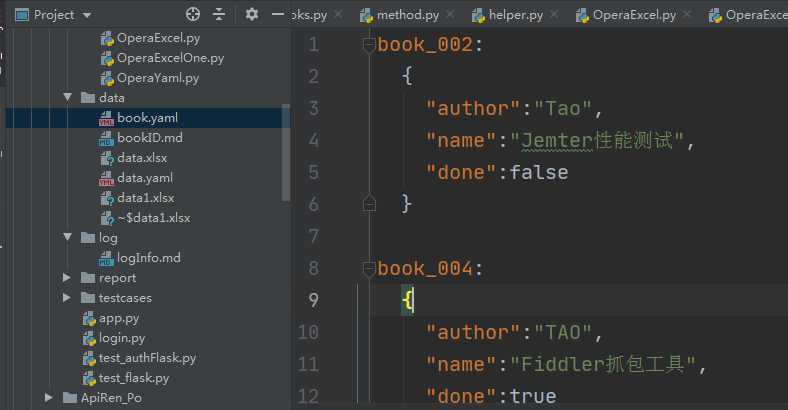Click the "TAO" author value on line 10
Viewport: 788px width, 410px height.
(563, 332)
